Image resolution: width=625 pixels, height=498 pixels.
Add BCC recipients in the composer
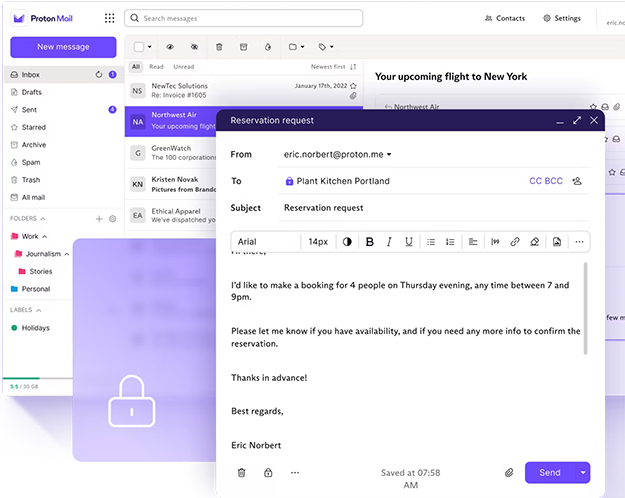click(554, 181)
